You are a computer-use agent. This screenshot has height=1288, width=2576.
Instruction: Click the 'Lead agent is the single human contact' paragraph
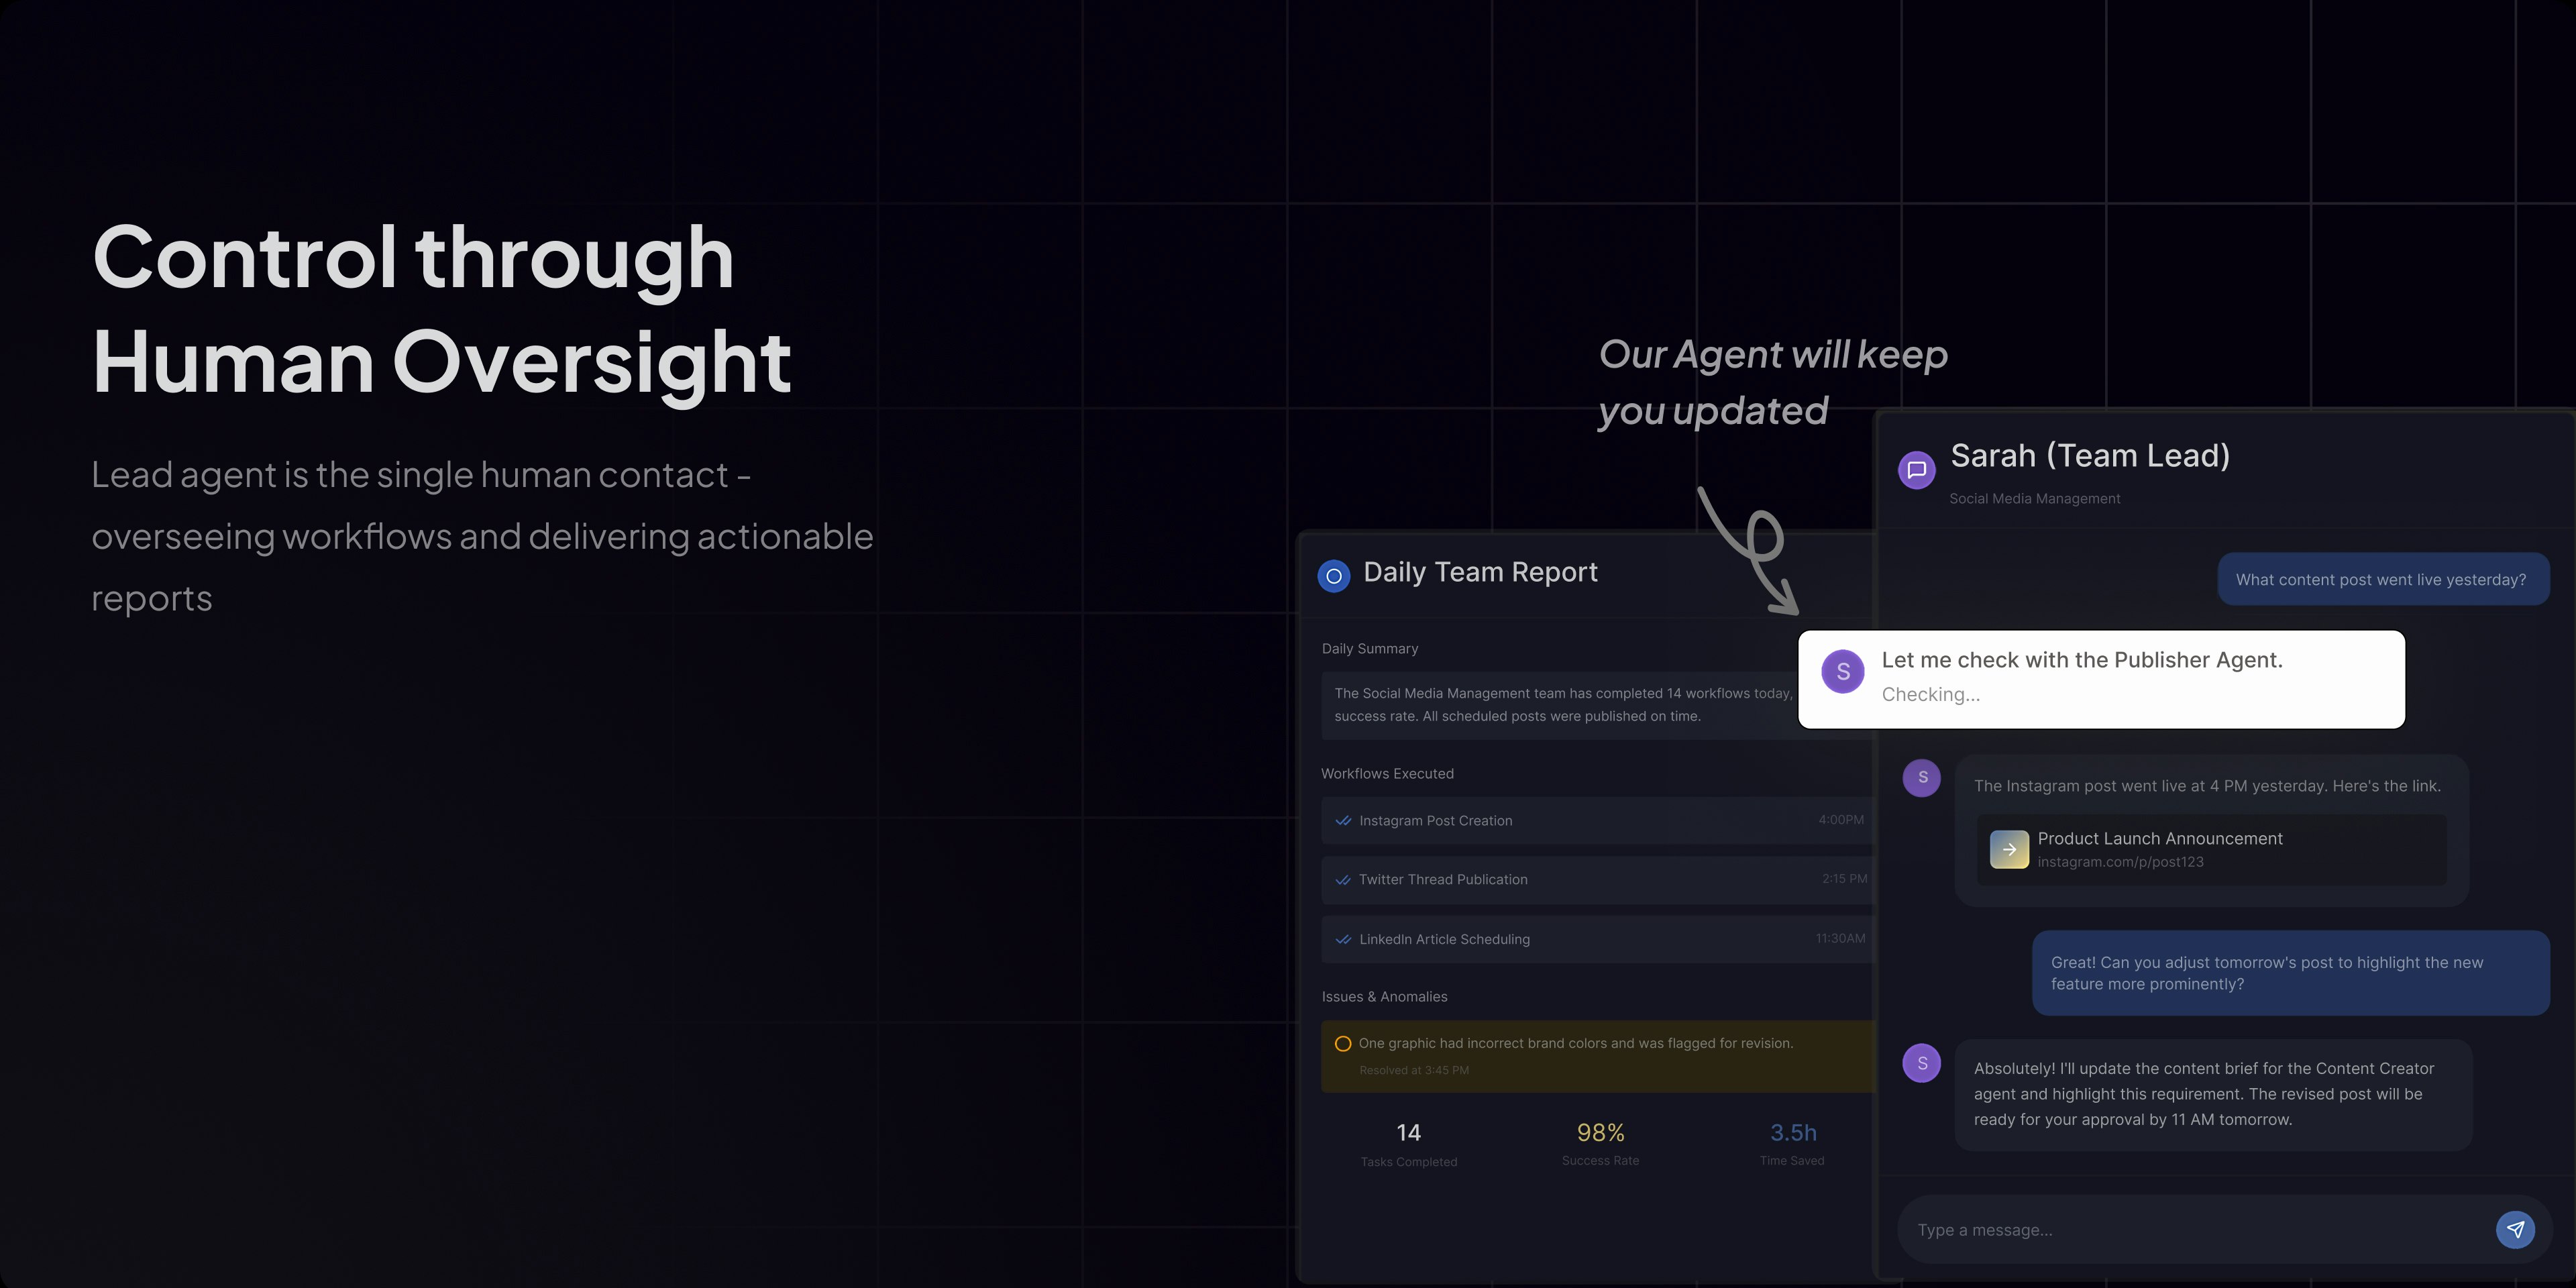click(482, 537)
